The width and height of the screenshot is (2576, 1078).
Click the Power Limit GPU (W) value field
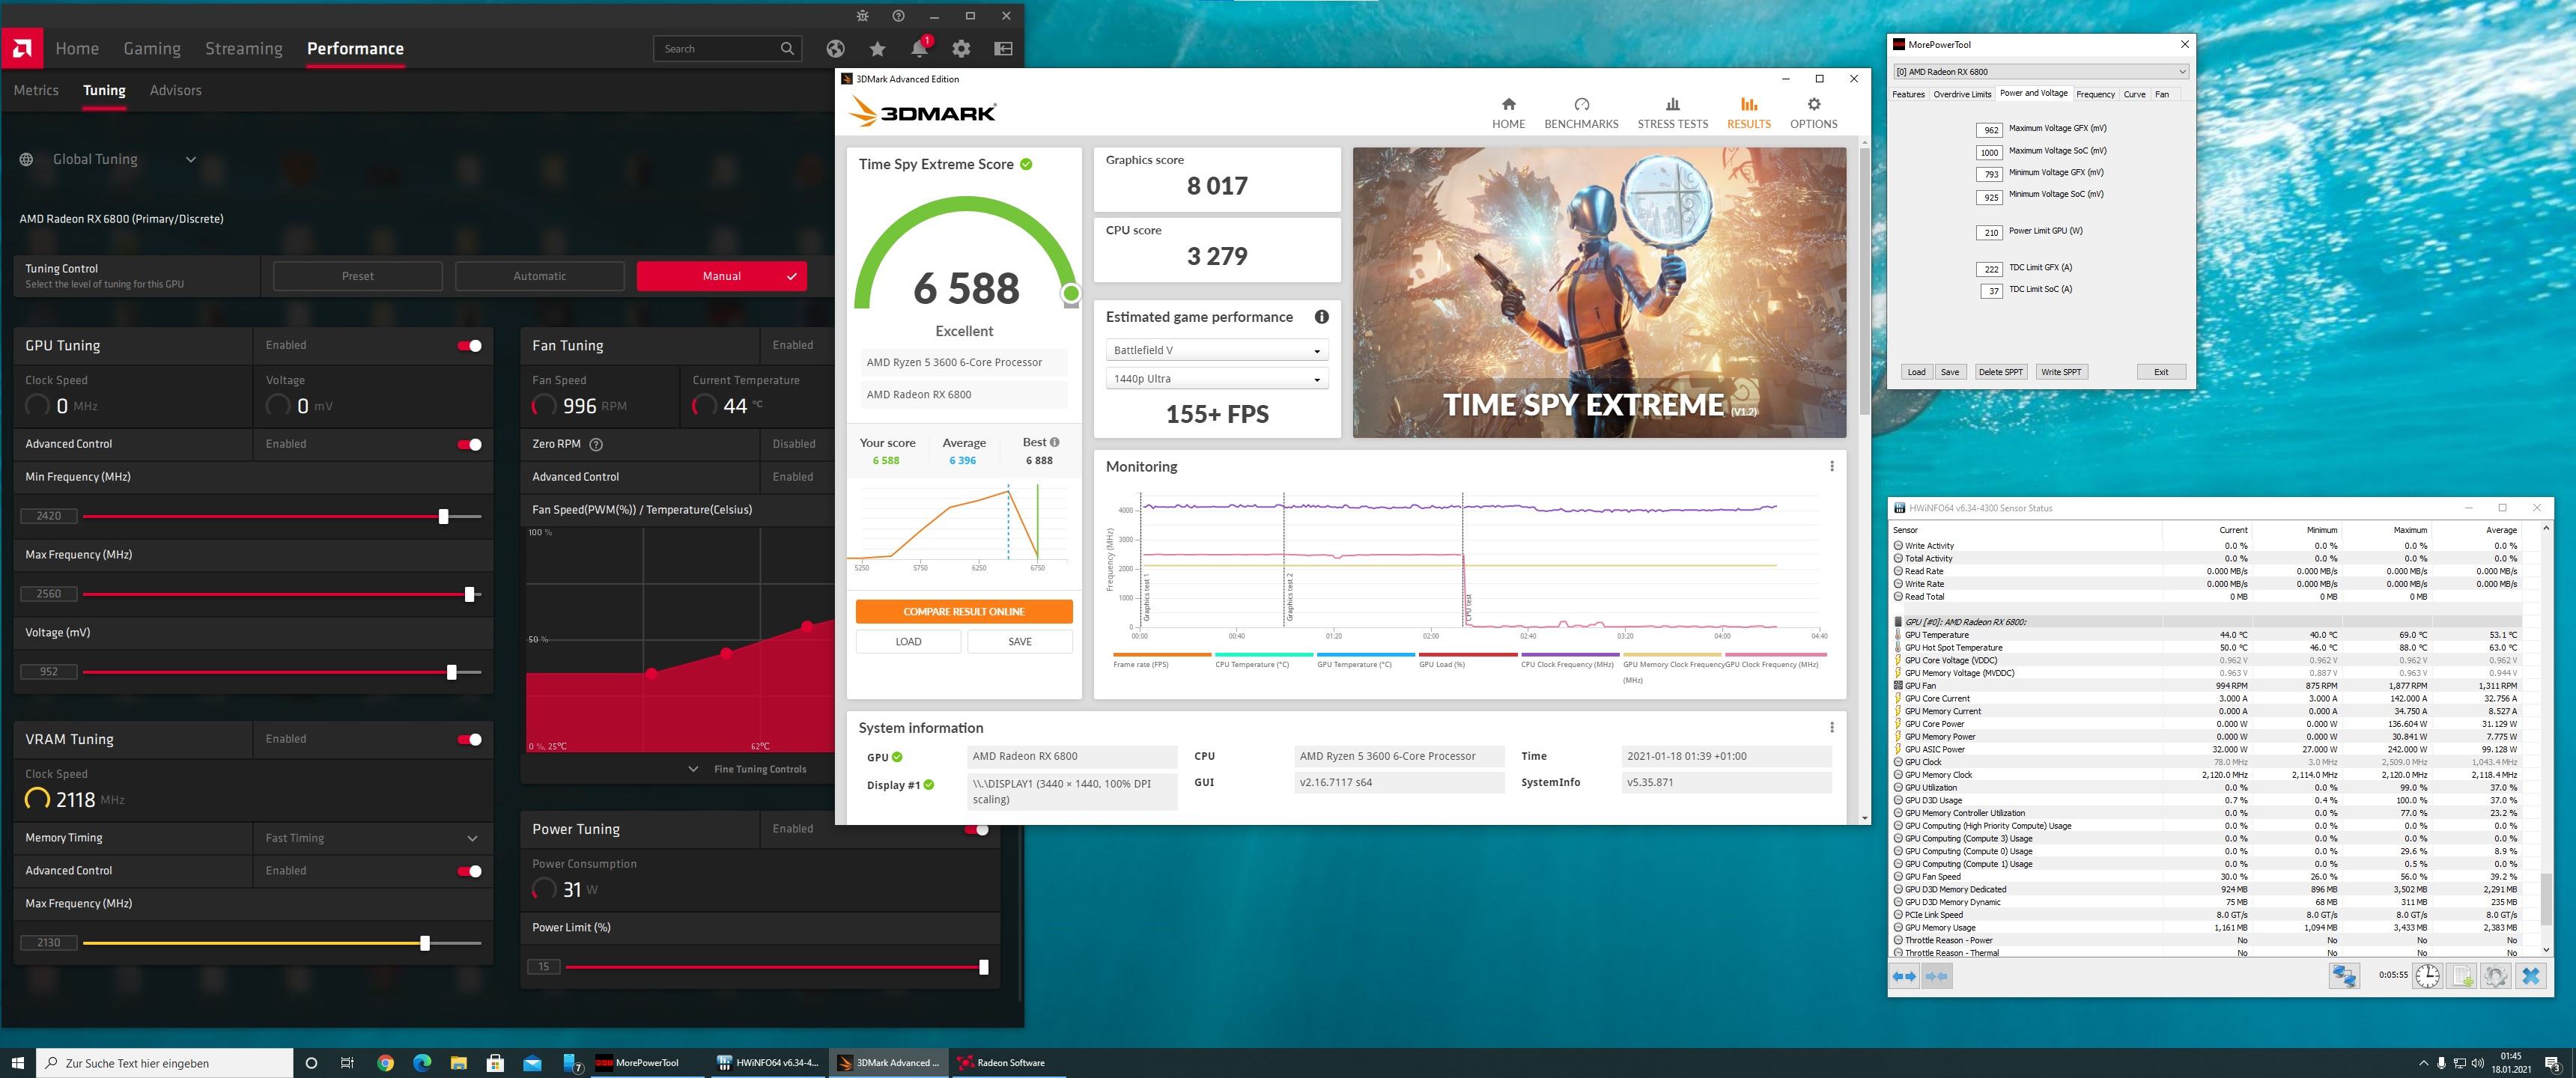[x=1990, y=232]
